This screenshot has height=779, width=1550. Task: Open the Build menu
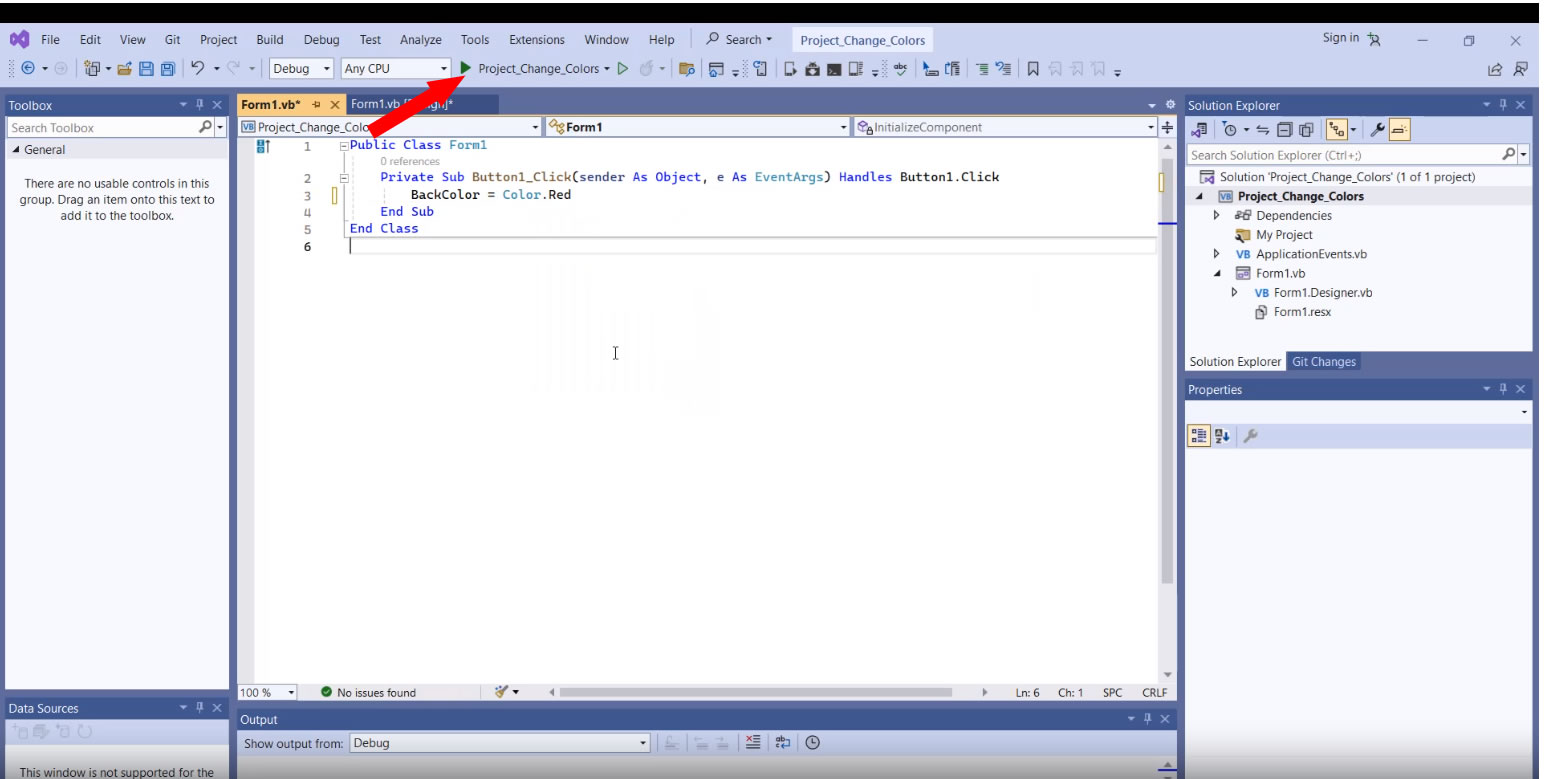point(269,40)
